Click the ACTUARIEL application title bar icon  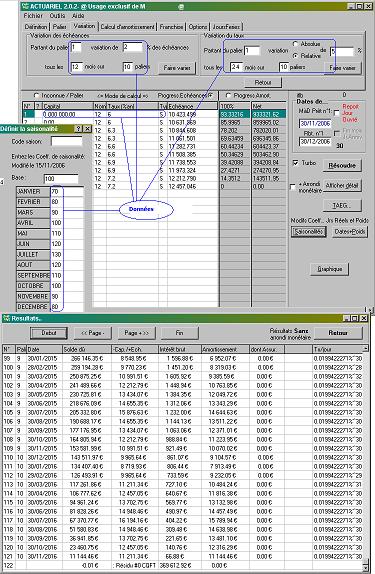click(25, 6)
